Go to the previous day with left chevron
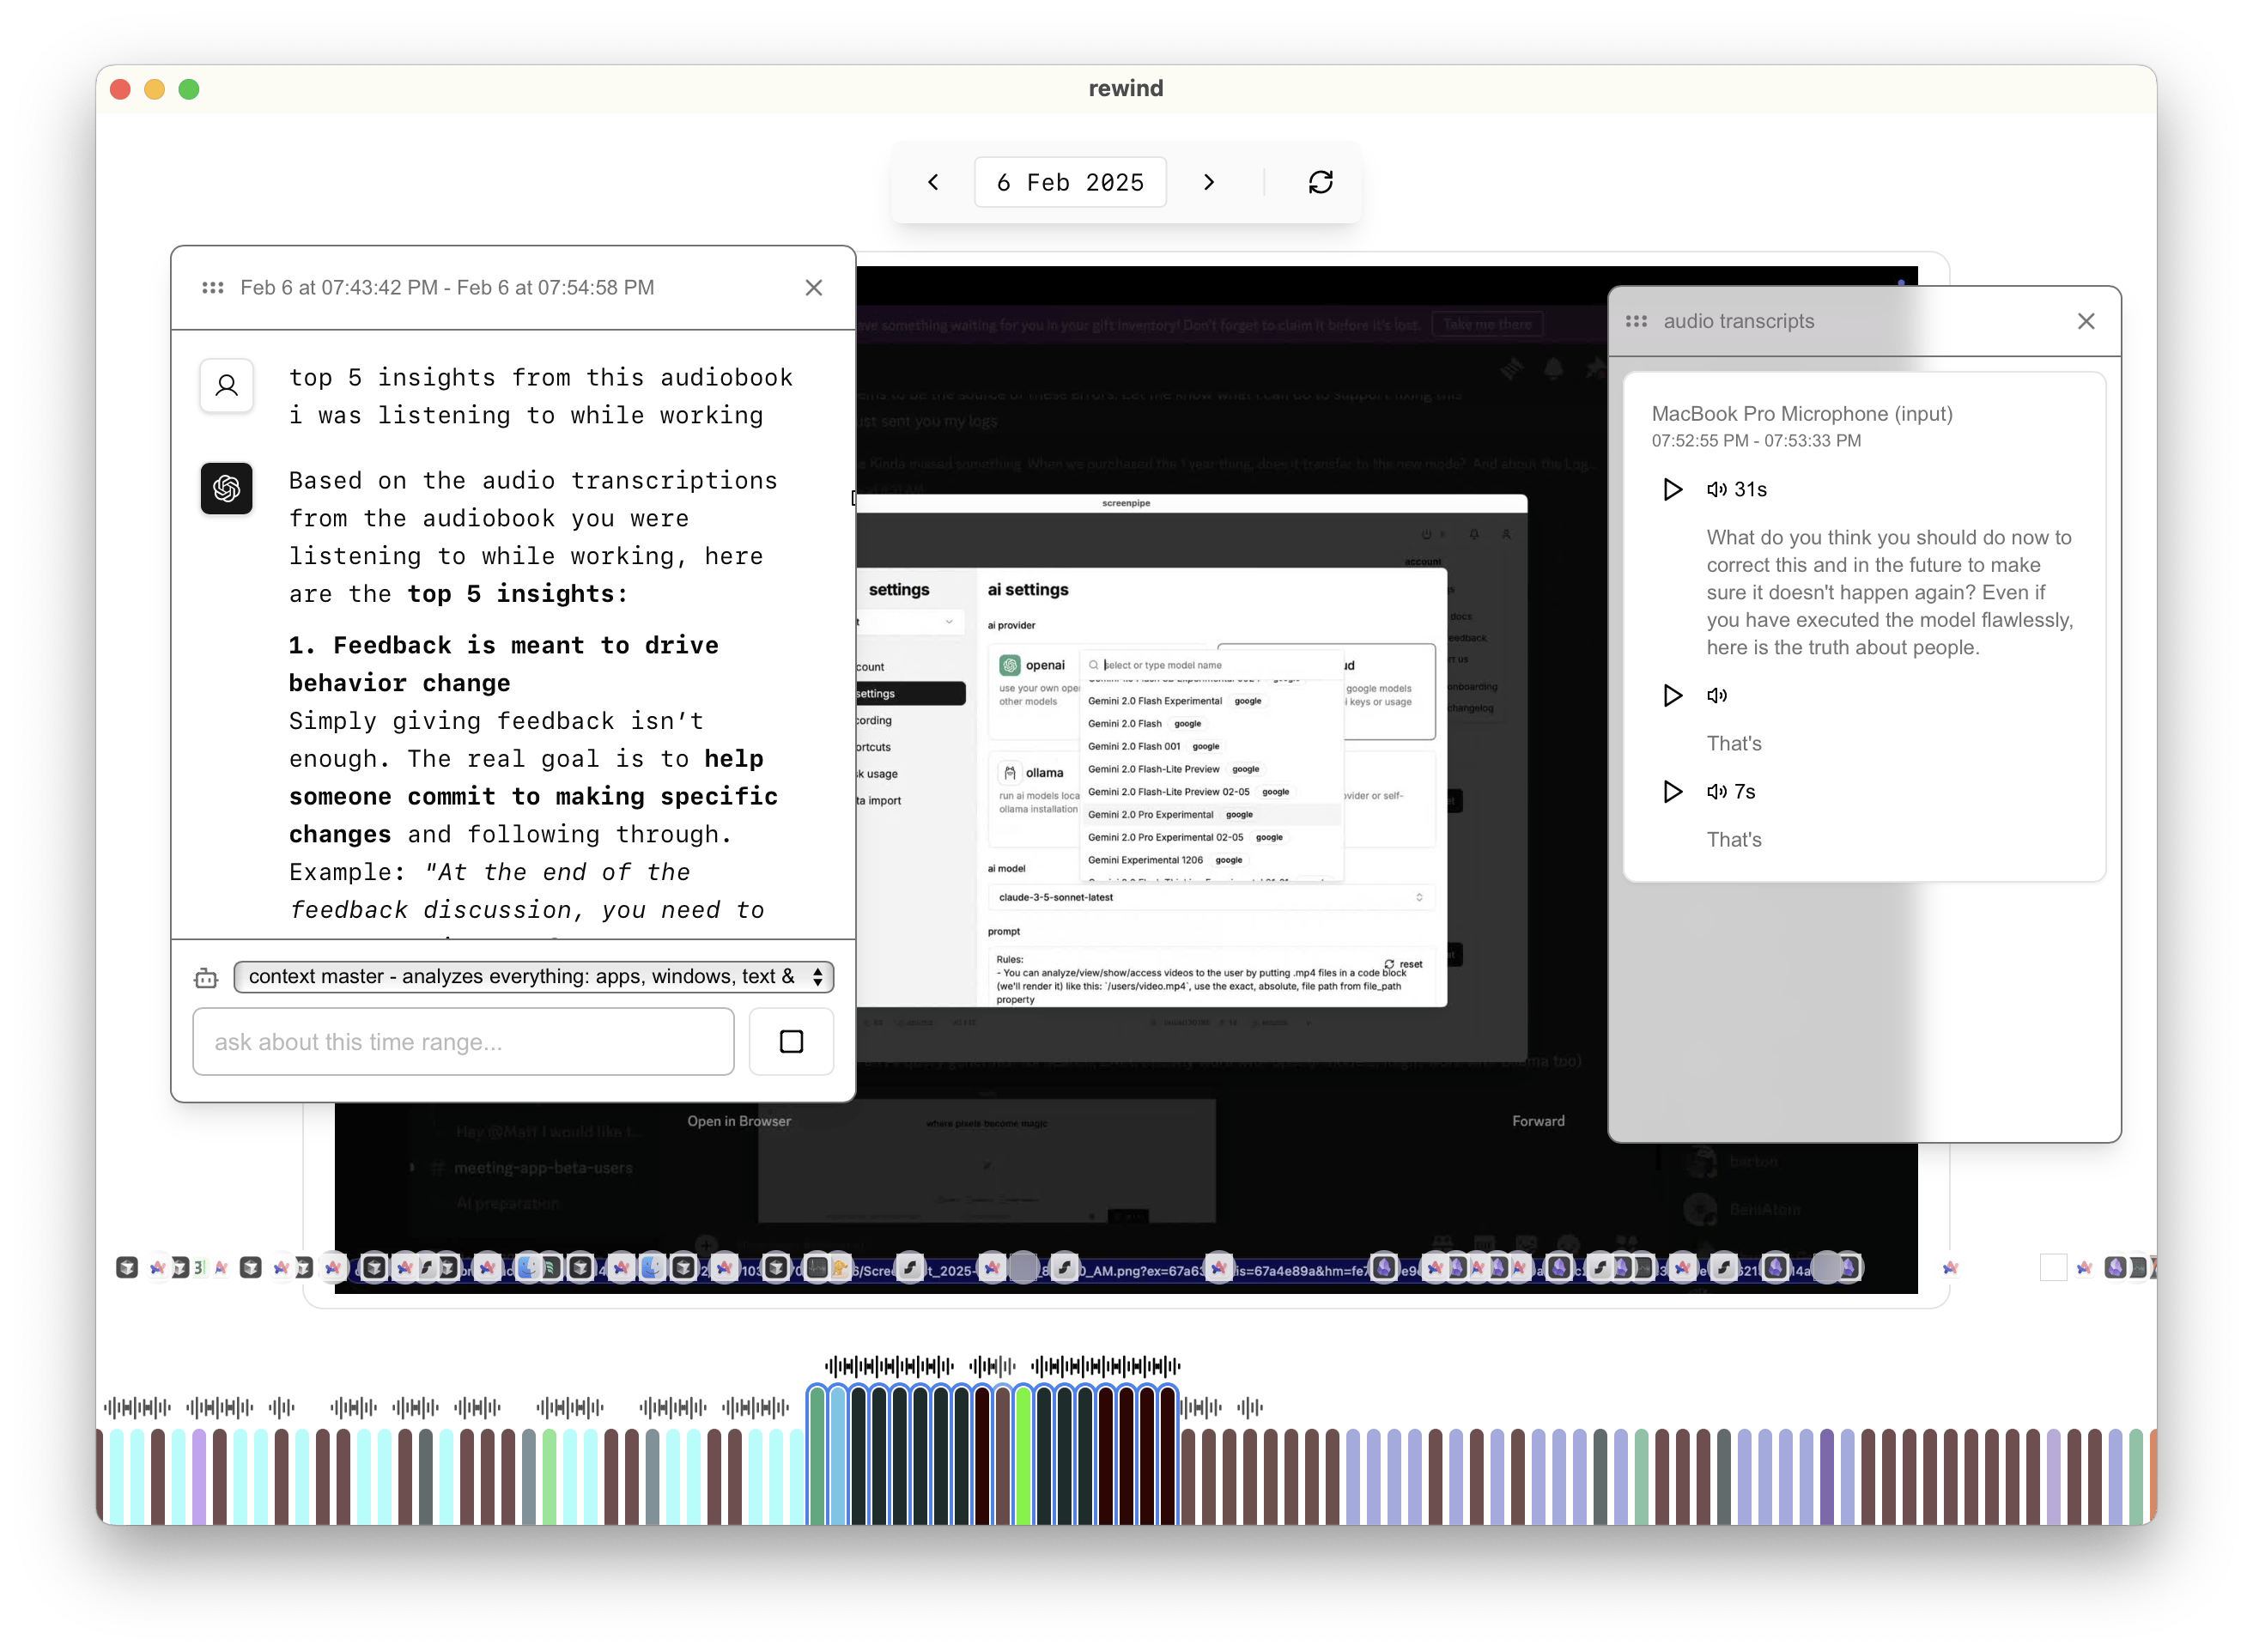Screen dimensions: 2253x1652 [x=933, y=182]
